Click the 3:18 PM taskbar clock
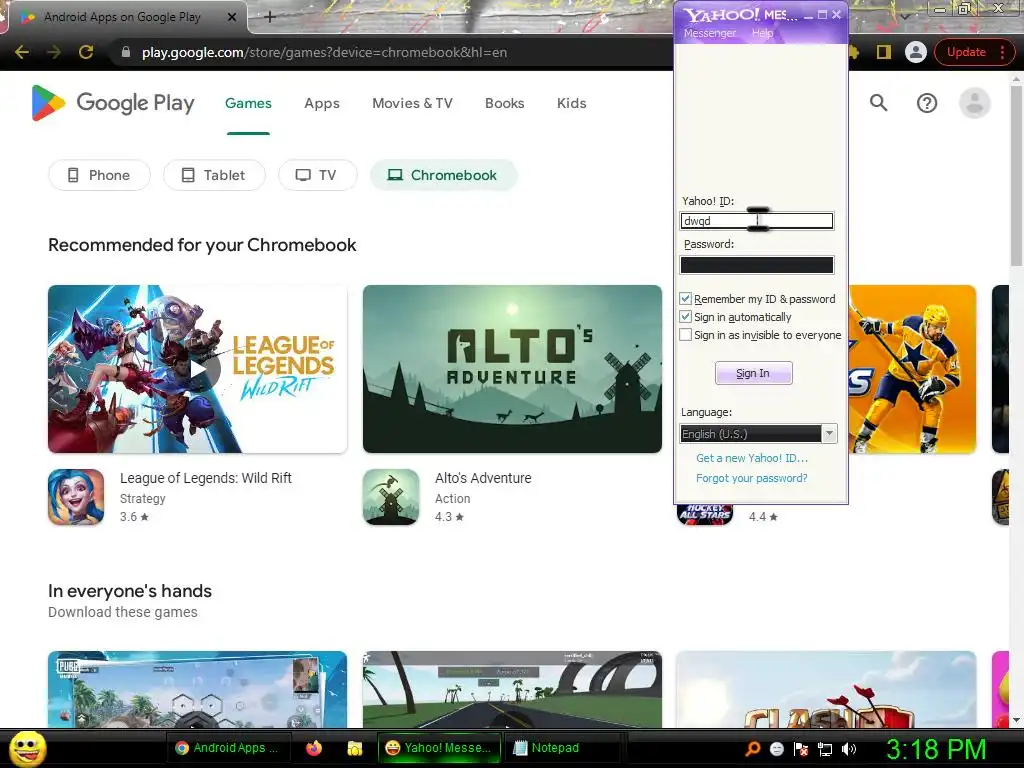Viewport: 1024px width, 768px height. click(936, 748)
